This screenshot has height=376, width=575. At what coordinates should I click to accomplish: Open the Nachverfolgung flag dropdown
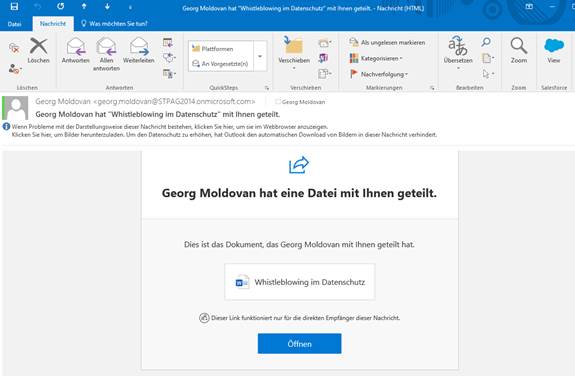coord(379,74)
